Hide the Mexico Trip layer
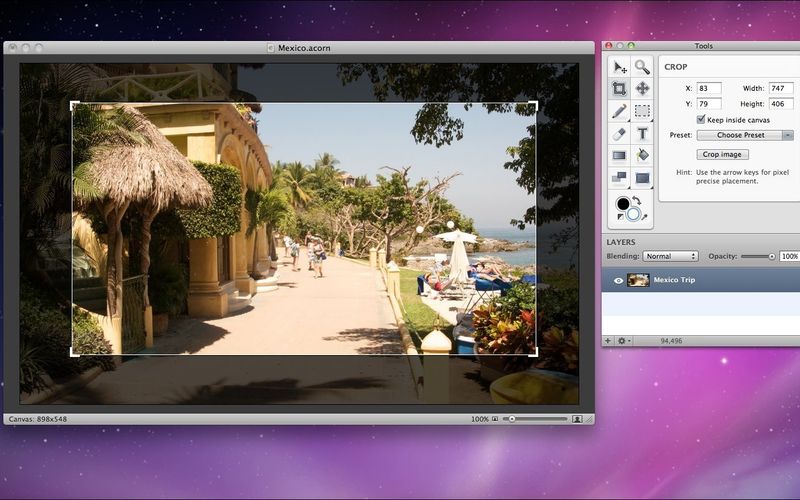The height and width of the screenshot is (500, 800). (x=618, y=280)
